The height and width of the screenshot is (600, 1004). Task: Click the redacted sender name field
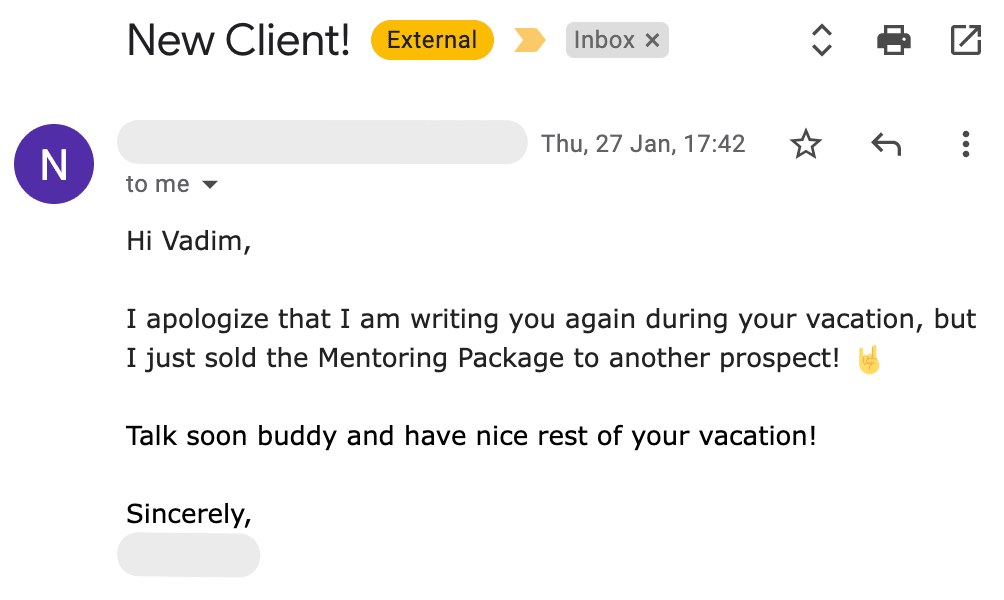tap(321, 143)
